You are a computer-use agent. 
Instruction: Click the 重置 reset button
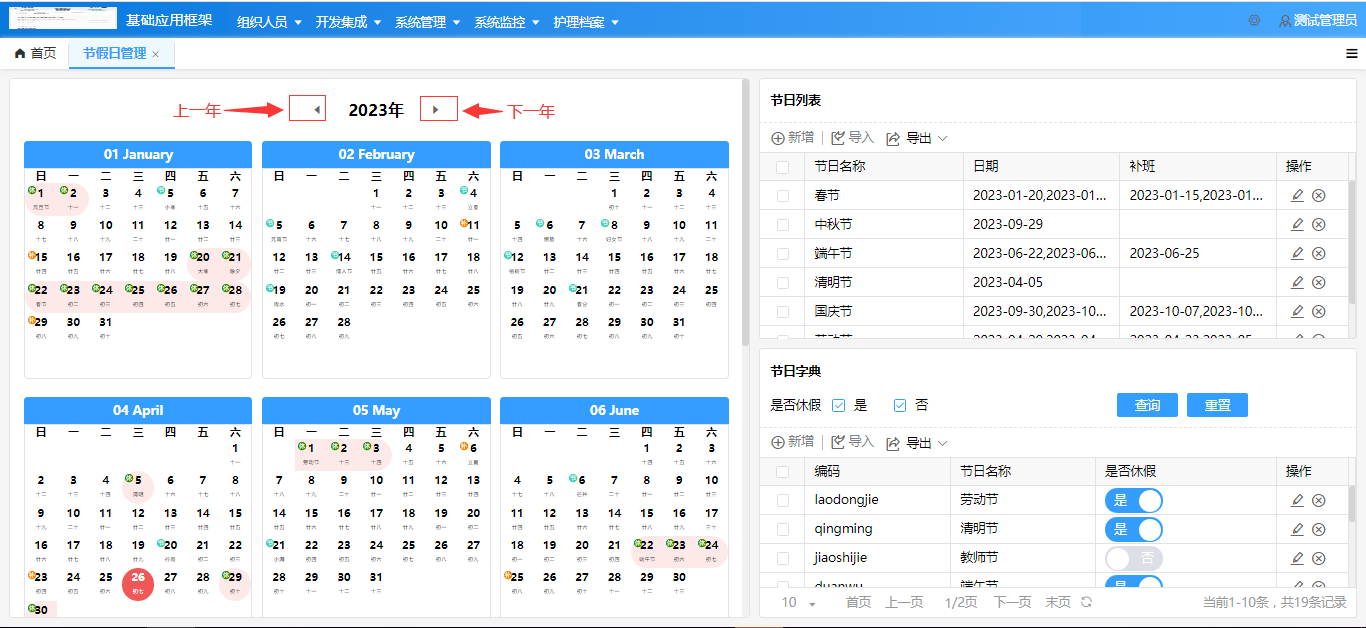coord(1217,404)
